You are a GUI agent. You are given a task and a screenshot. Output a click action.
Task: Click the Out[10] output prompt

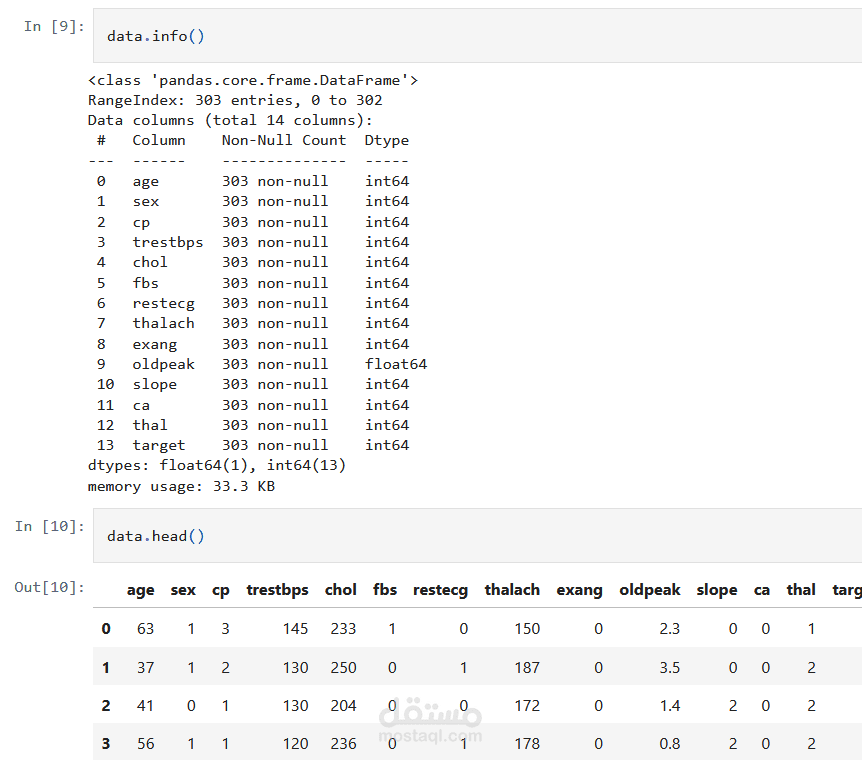49,587
